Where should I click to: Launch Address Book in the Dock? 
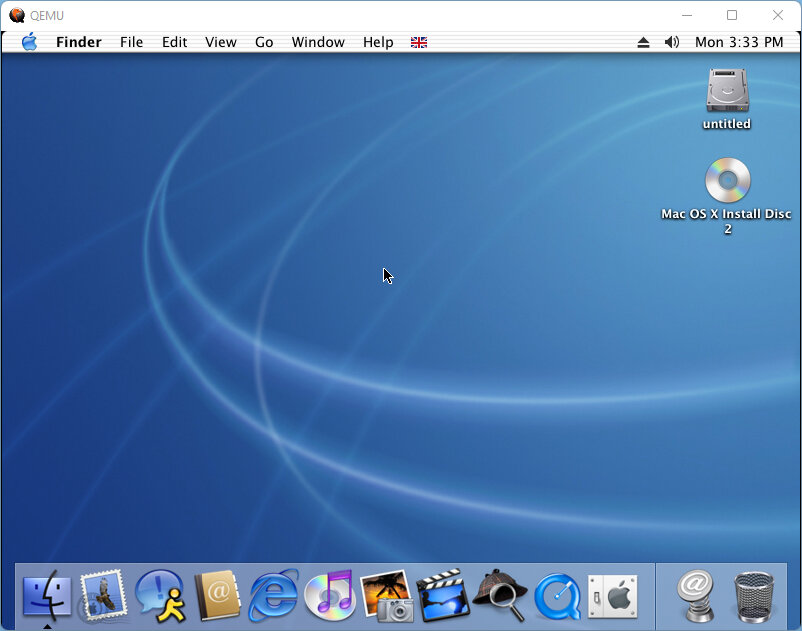pos(217,596)
